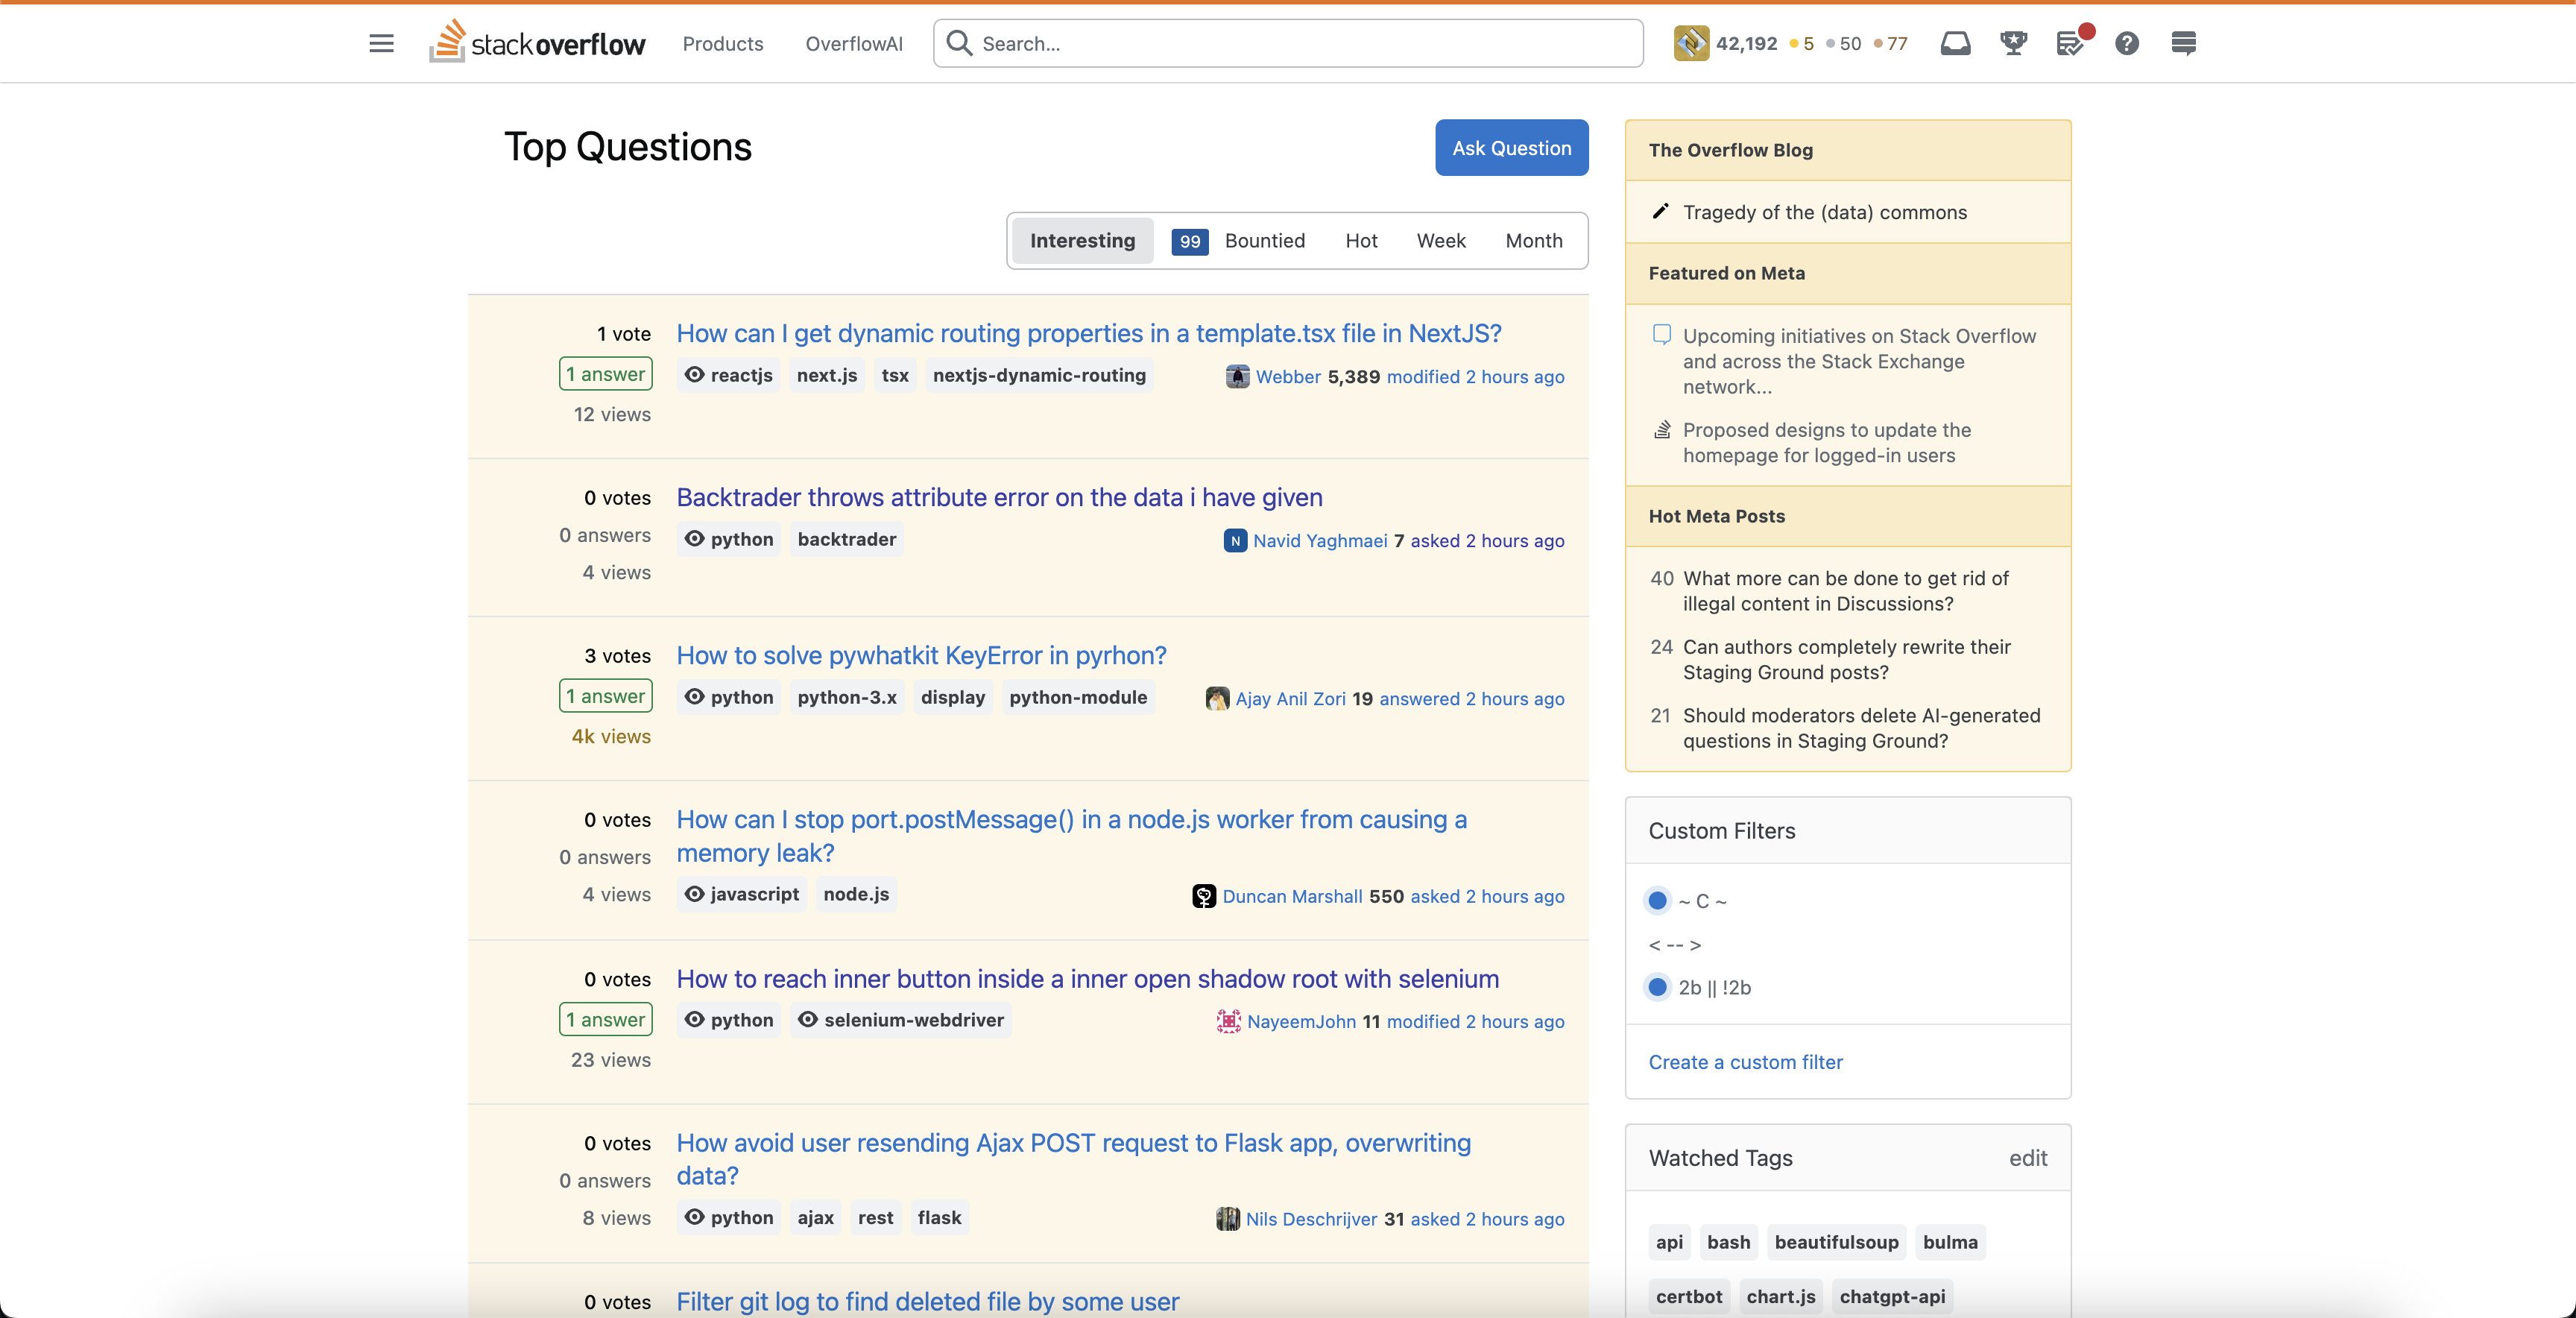Click the user profile avatar

[1691, 43]
